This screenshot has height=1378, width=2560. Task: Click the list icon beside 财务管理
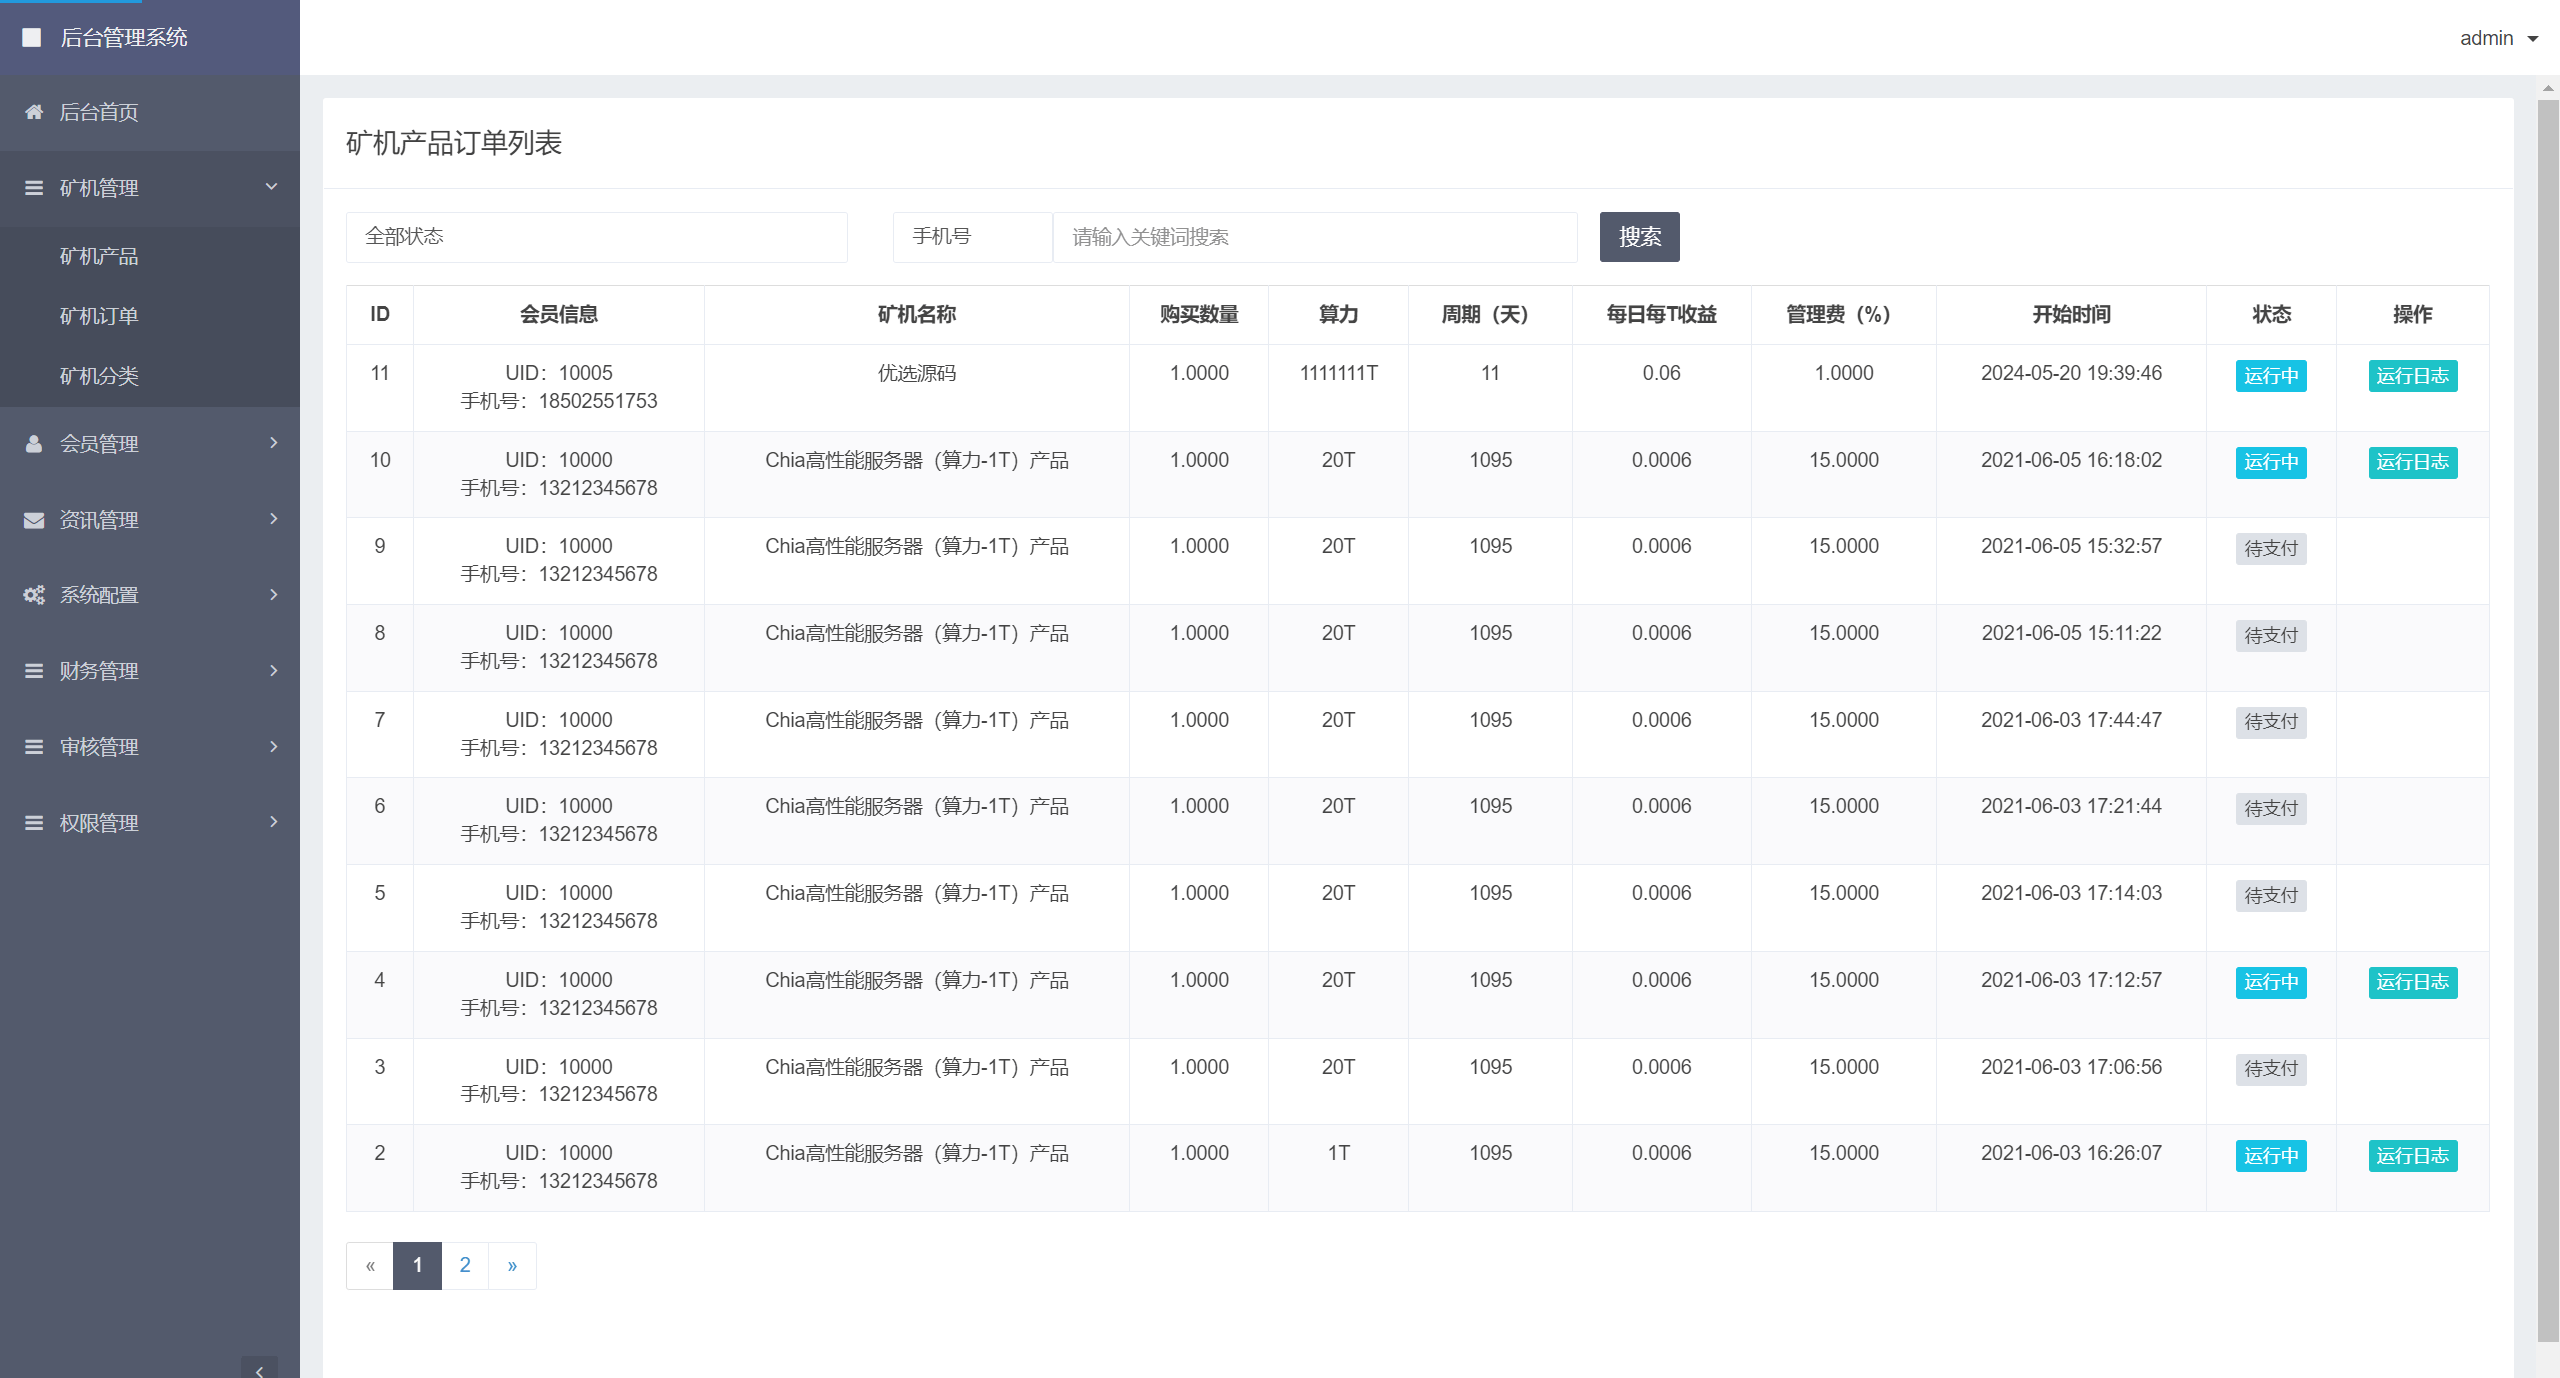click(x=34, y=671)
